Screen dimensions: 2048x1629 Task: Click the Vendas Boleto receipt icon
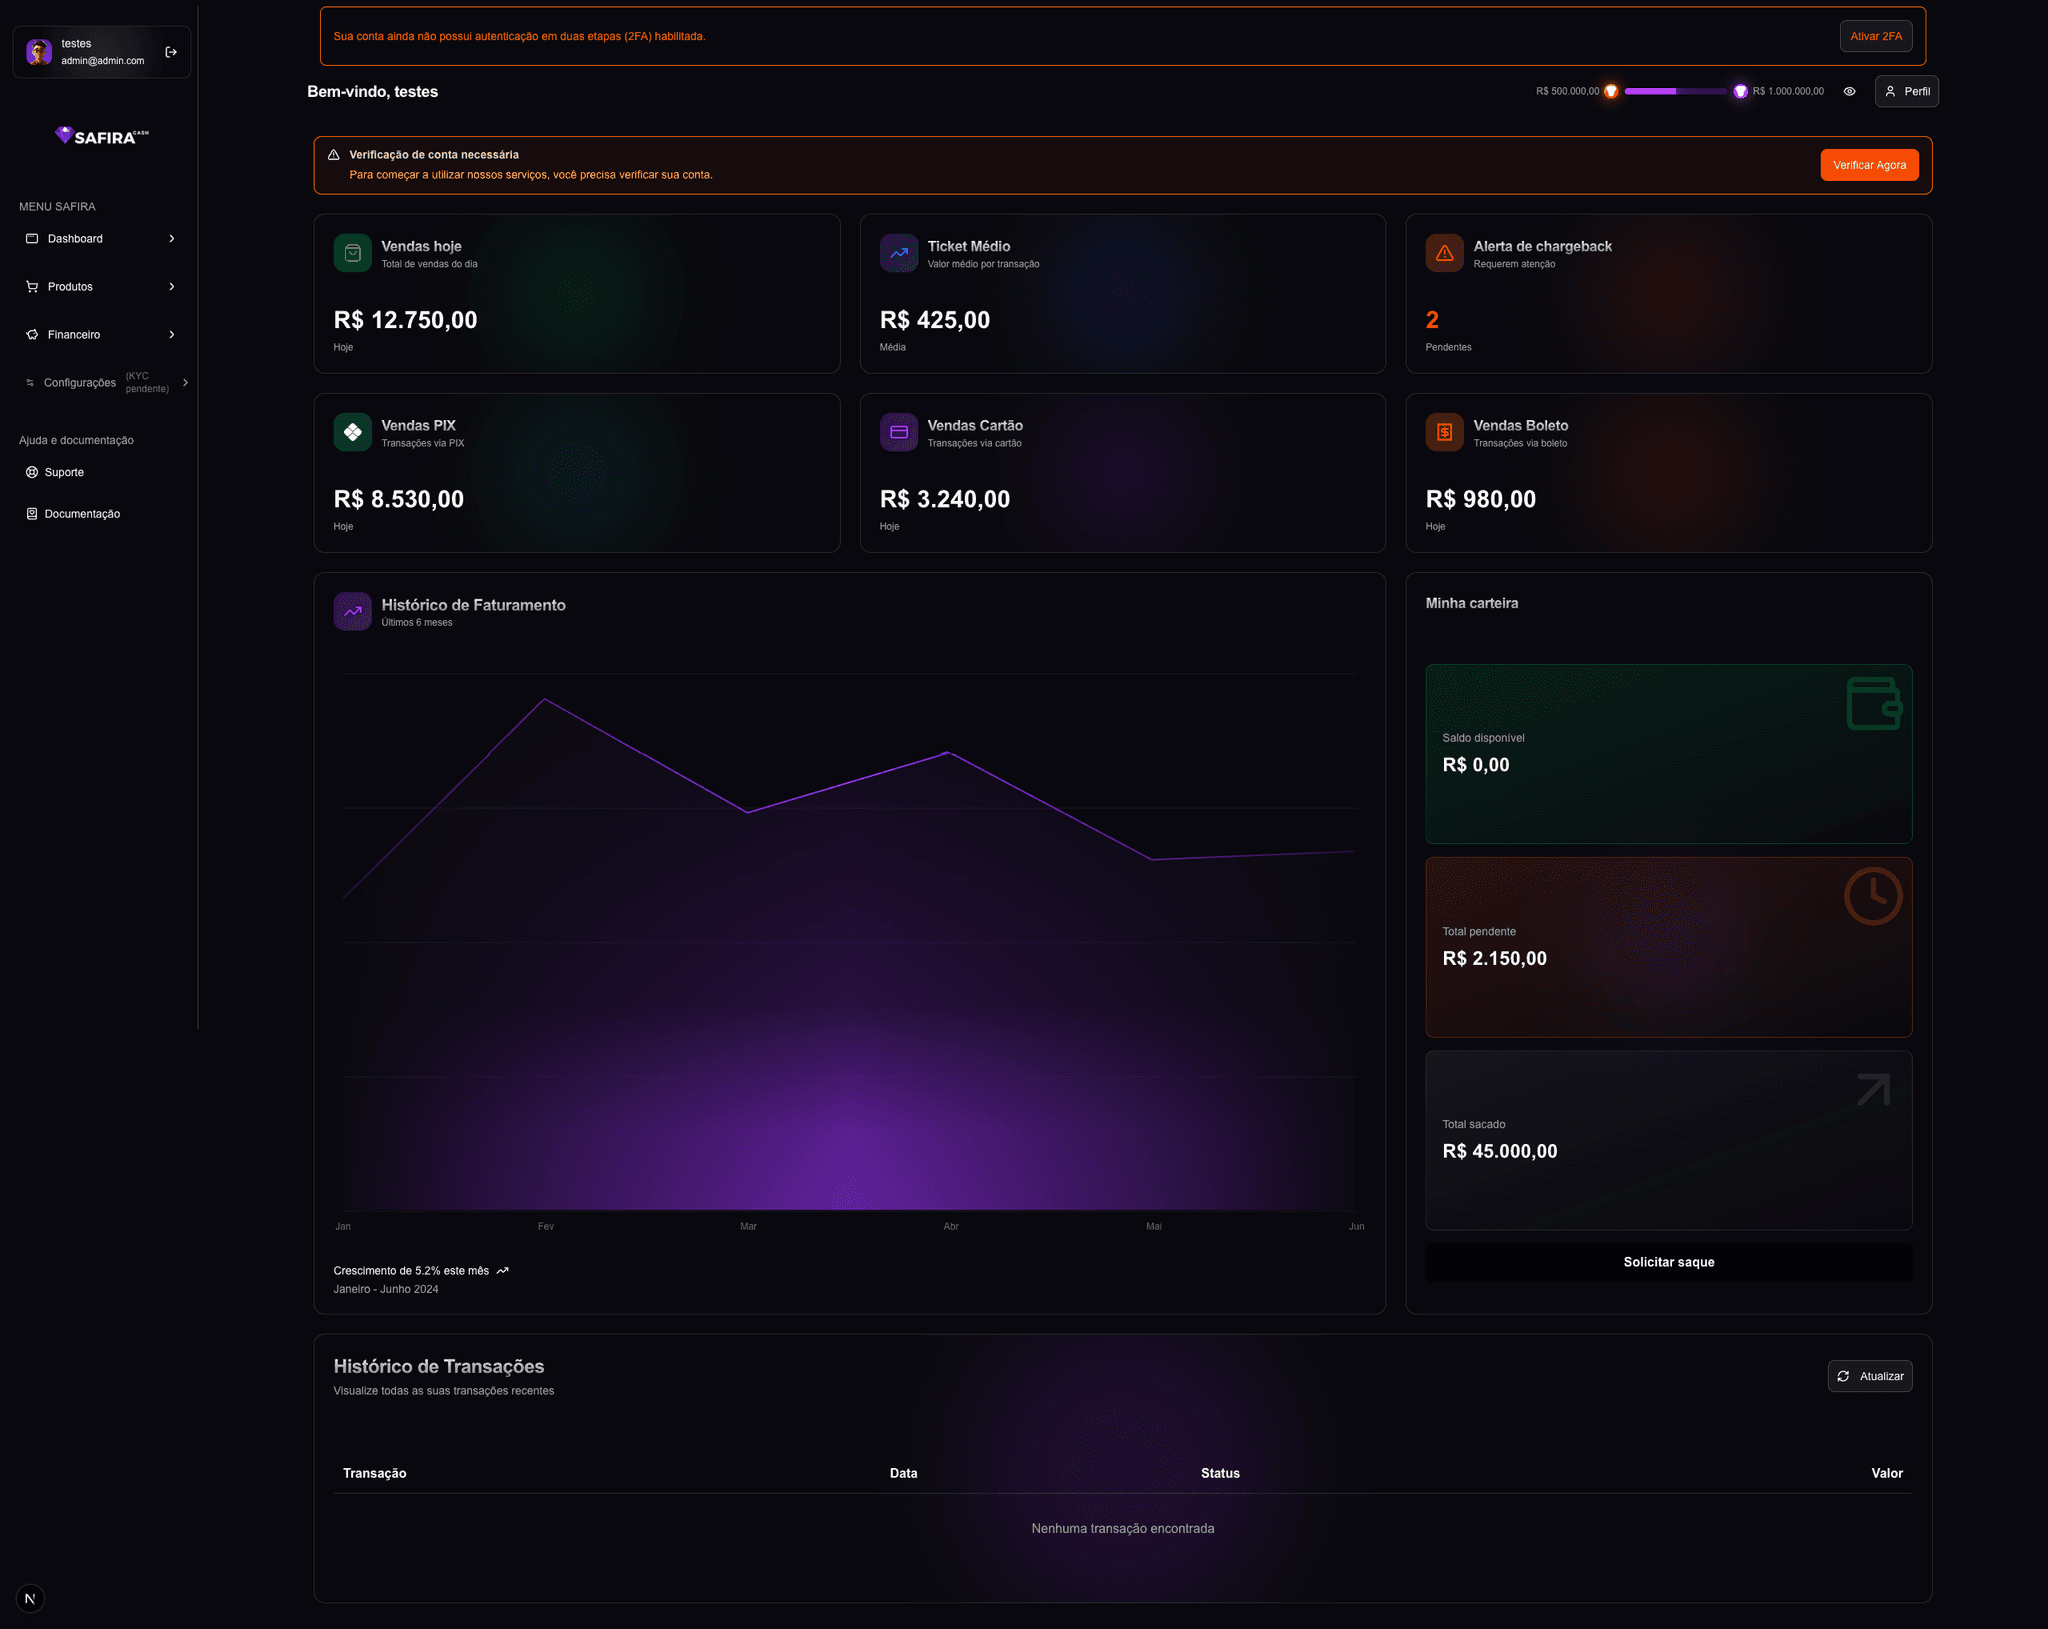click(1444, 432)
